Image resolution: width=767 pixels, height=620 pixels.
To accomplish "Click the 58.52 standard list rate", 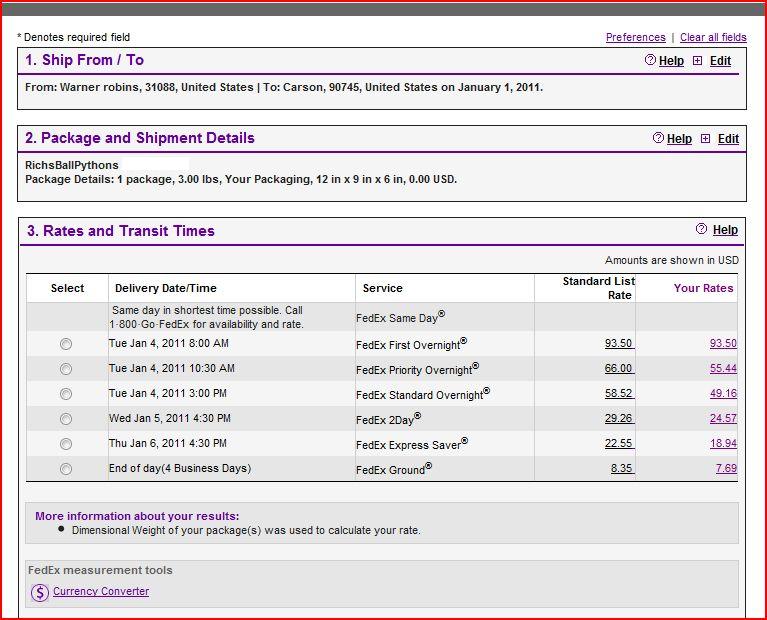I will pyautogui.click(x=619, y=393).
